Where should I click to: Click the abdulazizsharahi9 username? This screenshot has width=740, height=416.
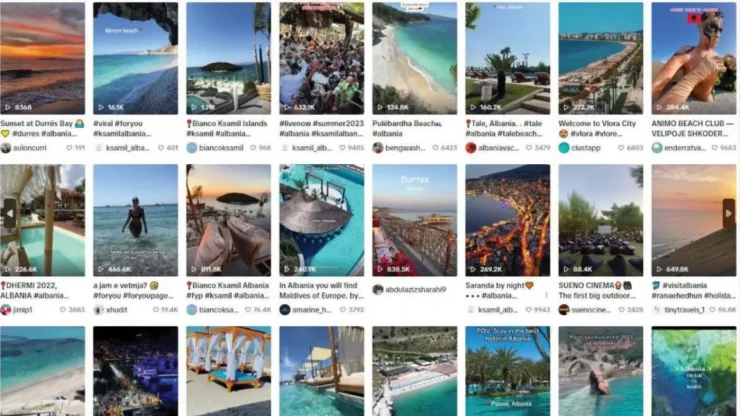[415, 289]
